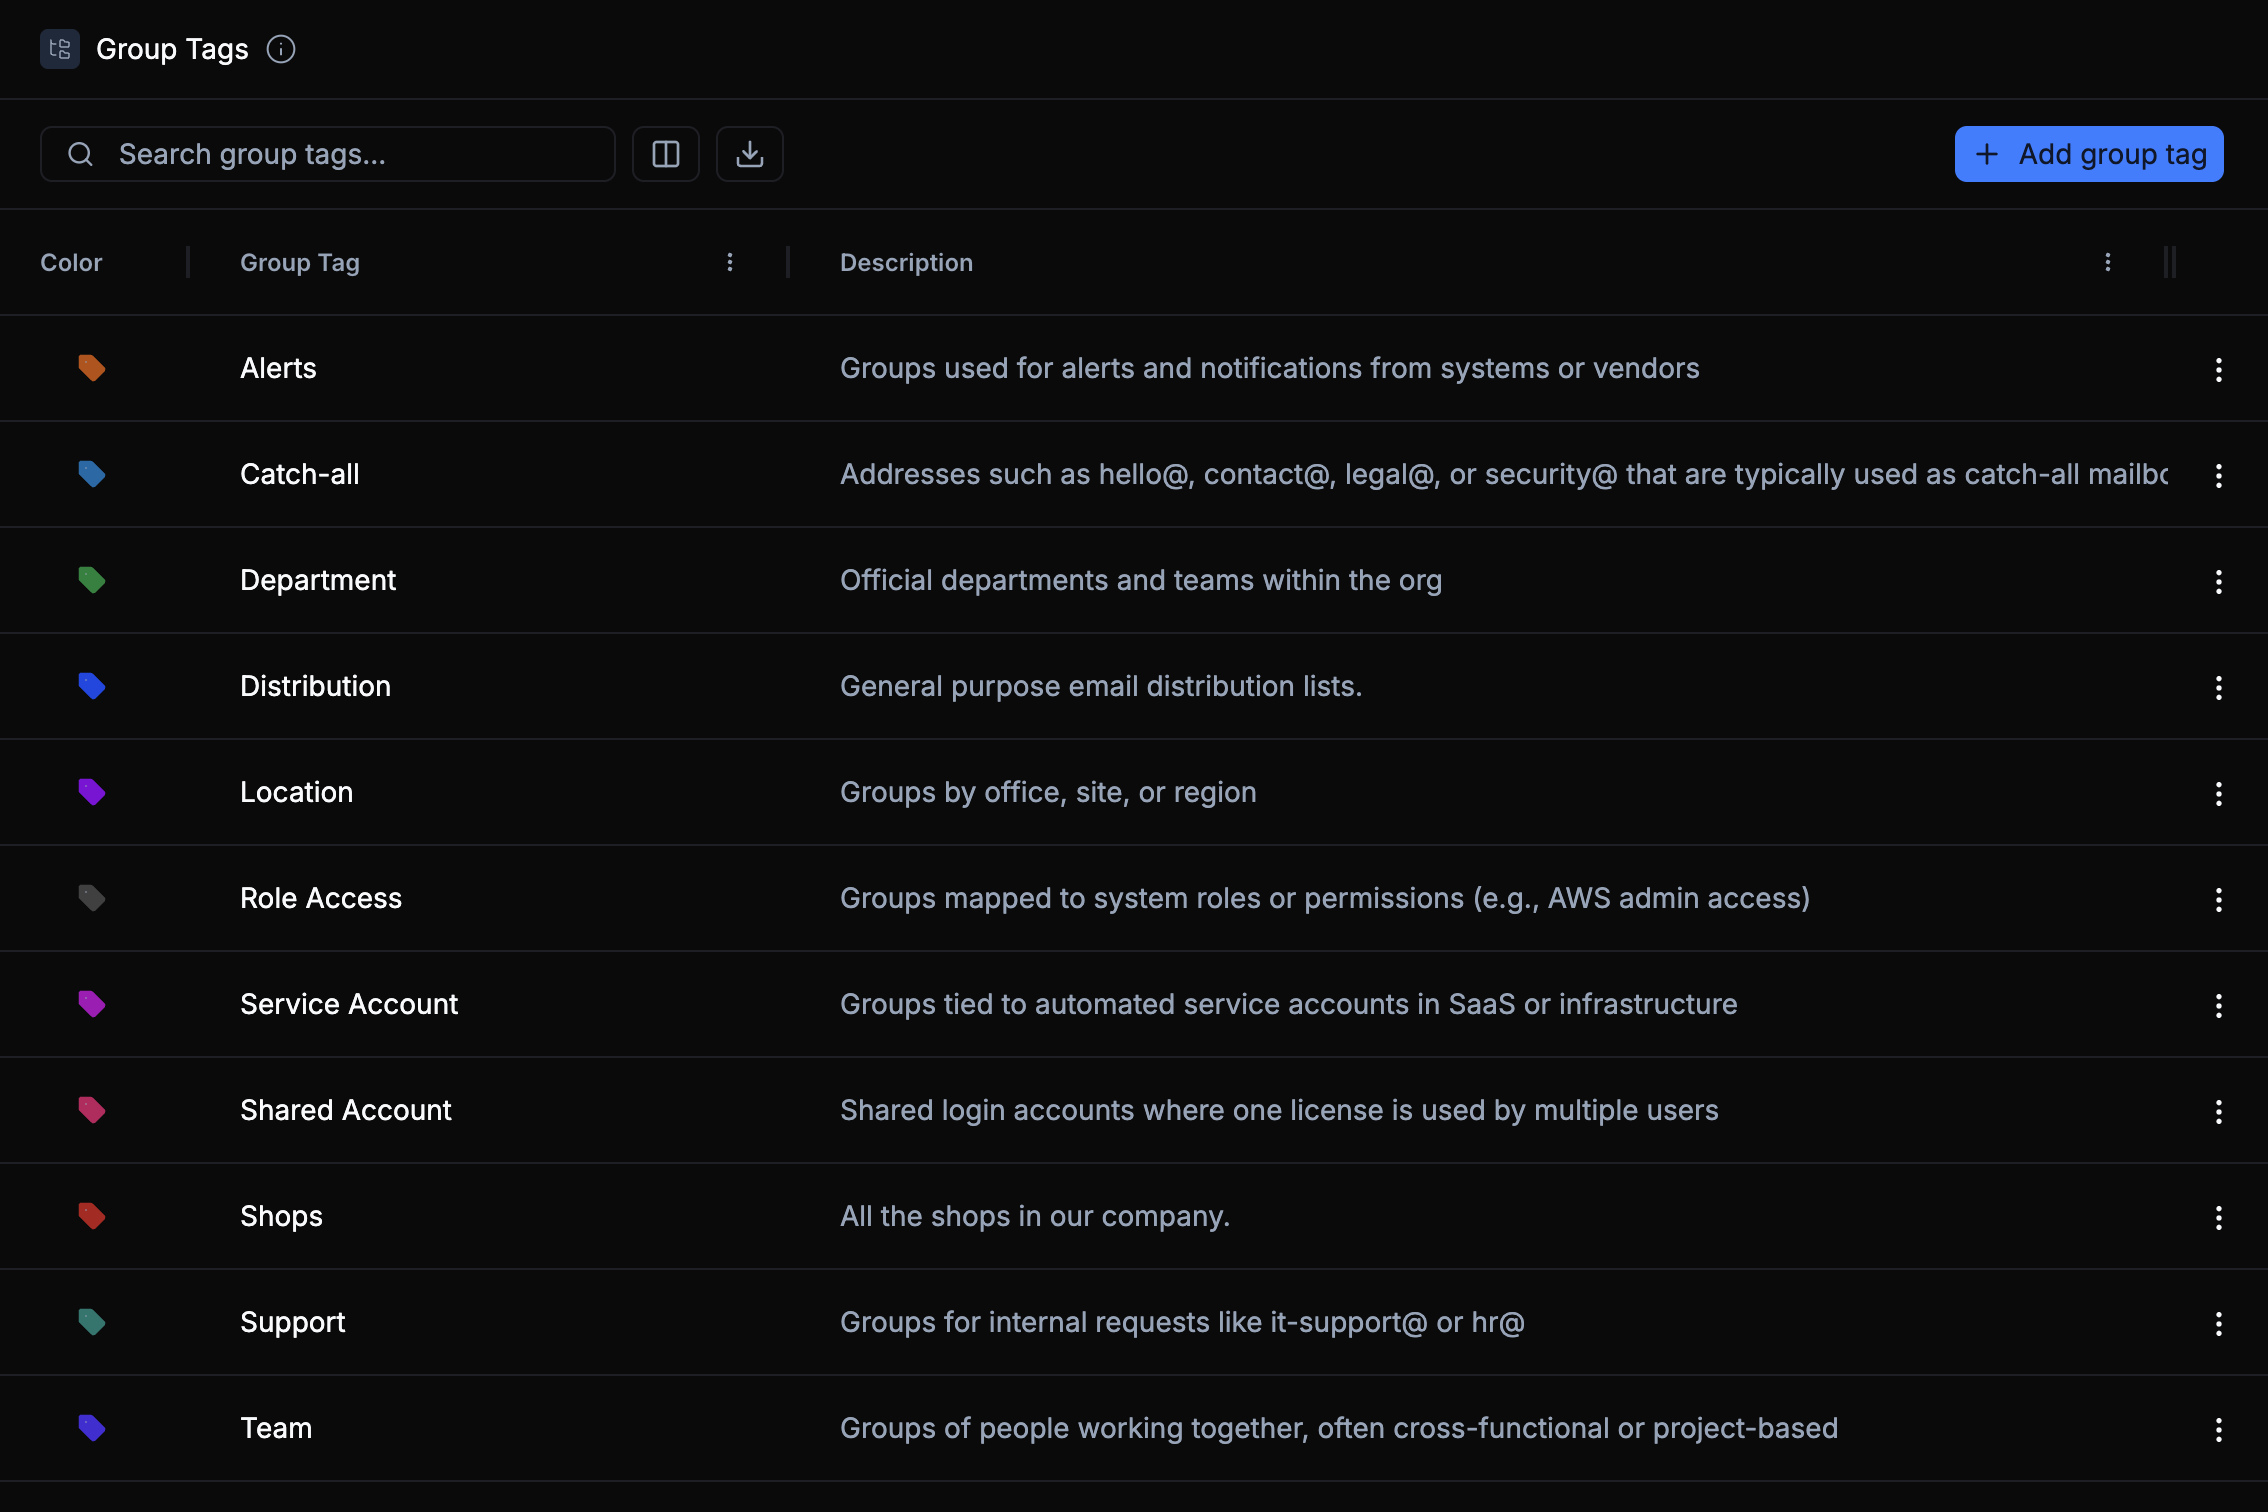Open the Shops row kebab menu
Screen dimensions: 2268x1512
point(2218,1217)
